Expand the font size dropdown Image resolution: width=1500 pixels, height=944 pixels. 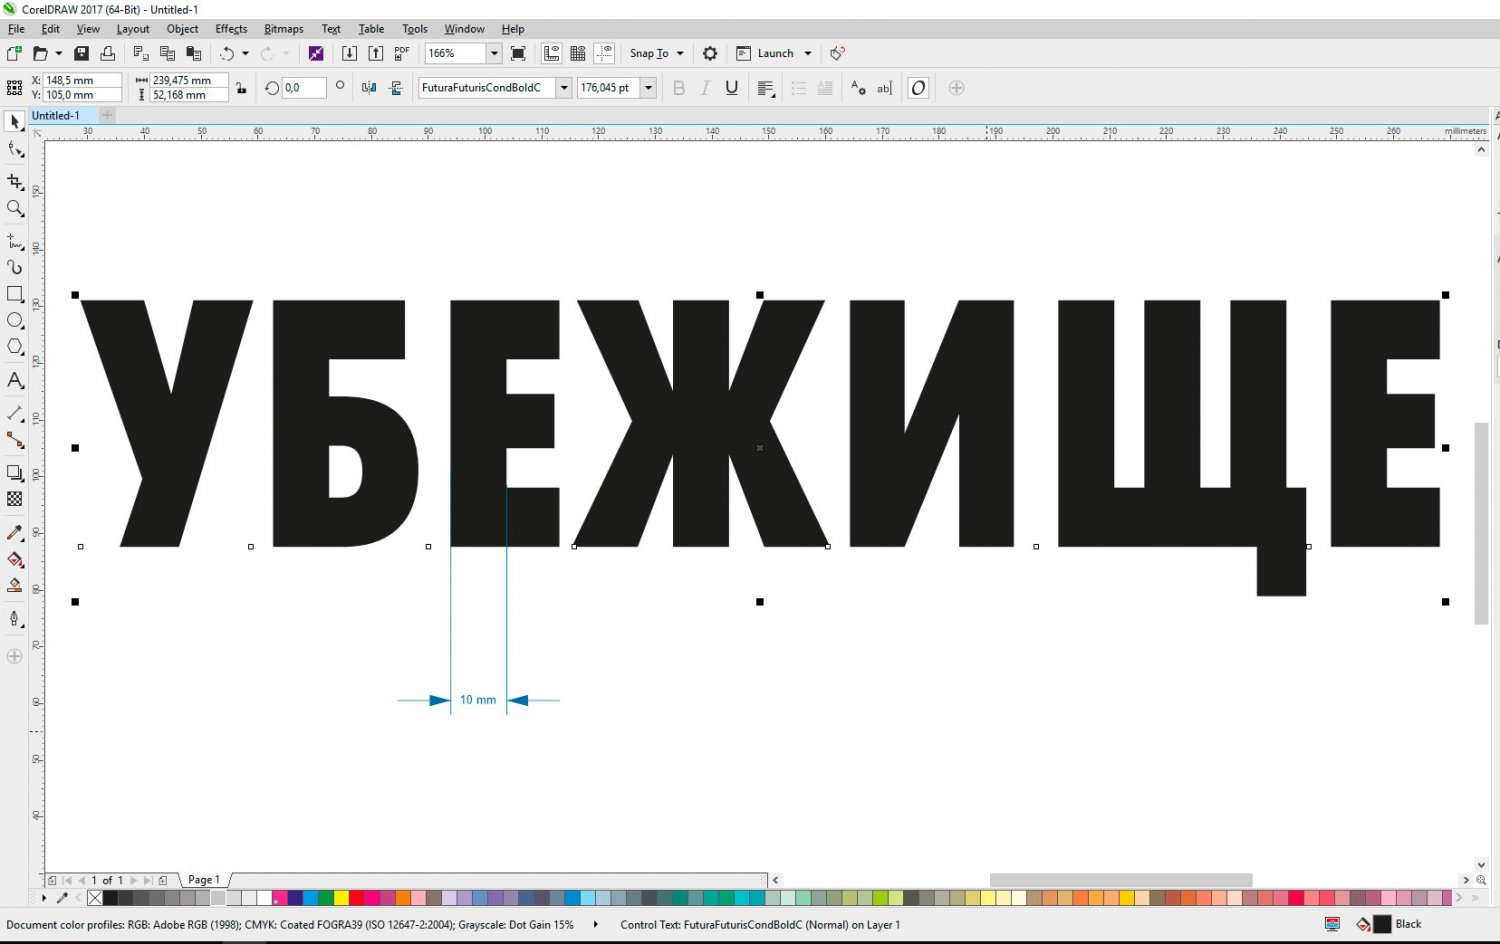tap(648, 88)
